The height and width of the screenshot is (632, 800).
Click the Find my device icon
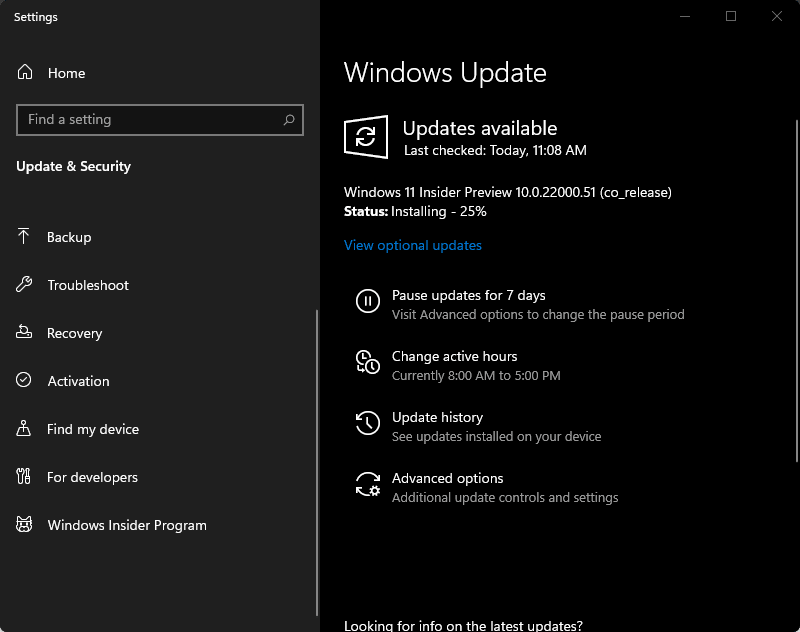click(24, 429)
